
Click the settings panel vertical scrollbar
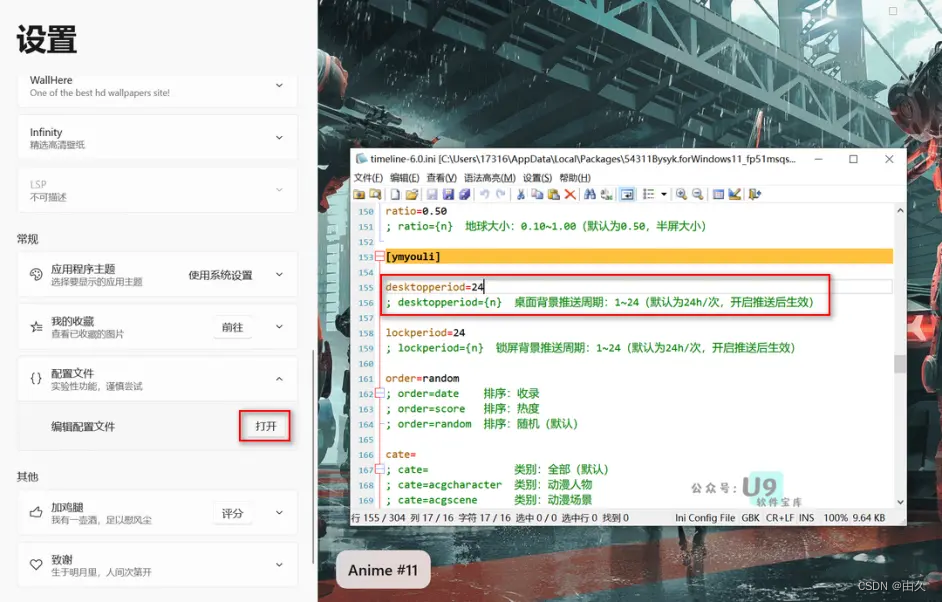[x=313, y=457]
